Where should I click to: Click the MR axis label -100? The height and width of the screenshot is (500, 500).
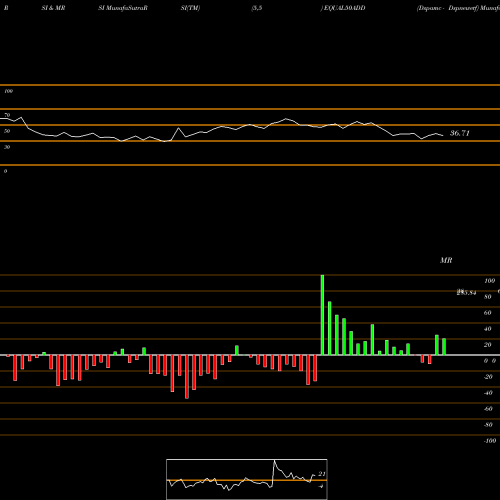490,441
